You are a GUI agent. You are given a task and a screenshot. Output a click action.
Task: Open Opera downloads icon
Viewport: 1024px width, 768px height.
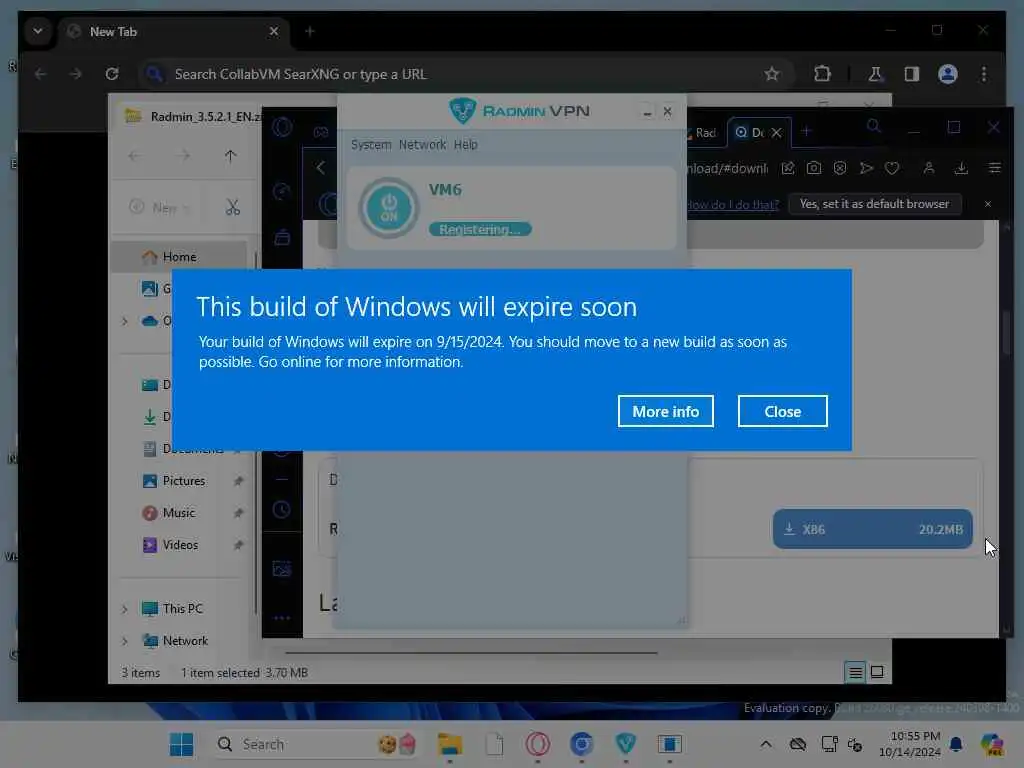tap(961, 168)
